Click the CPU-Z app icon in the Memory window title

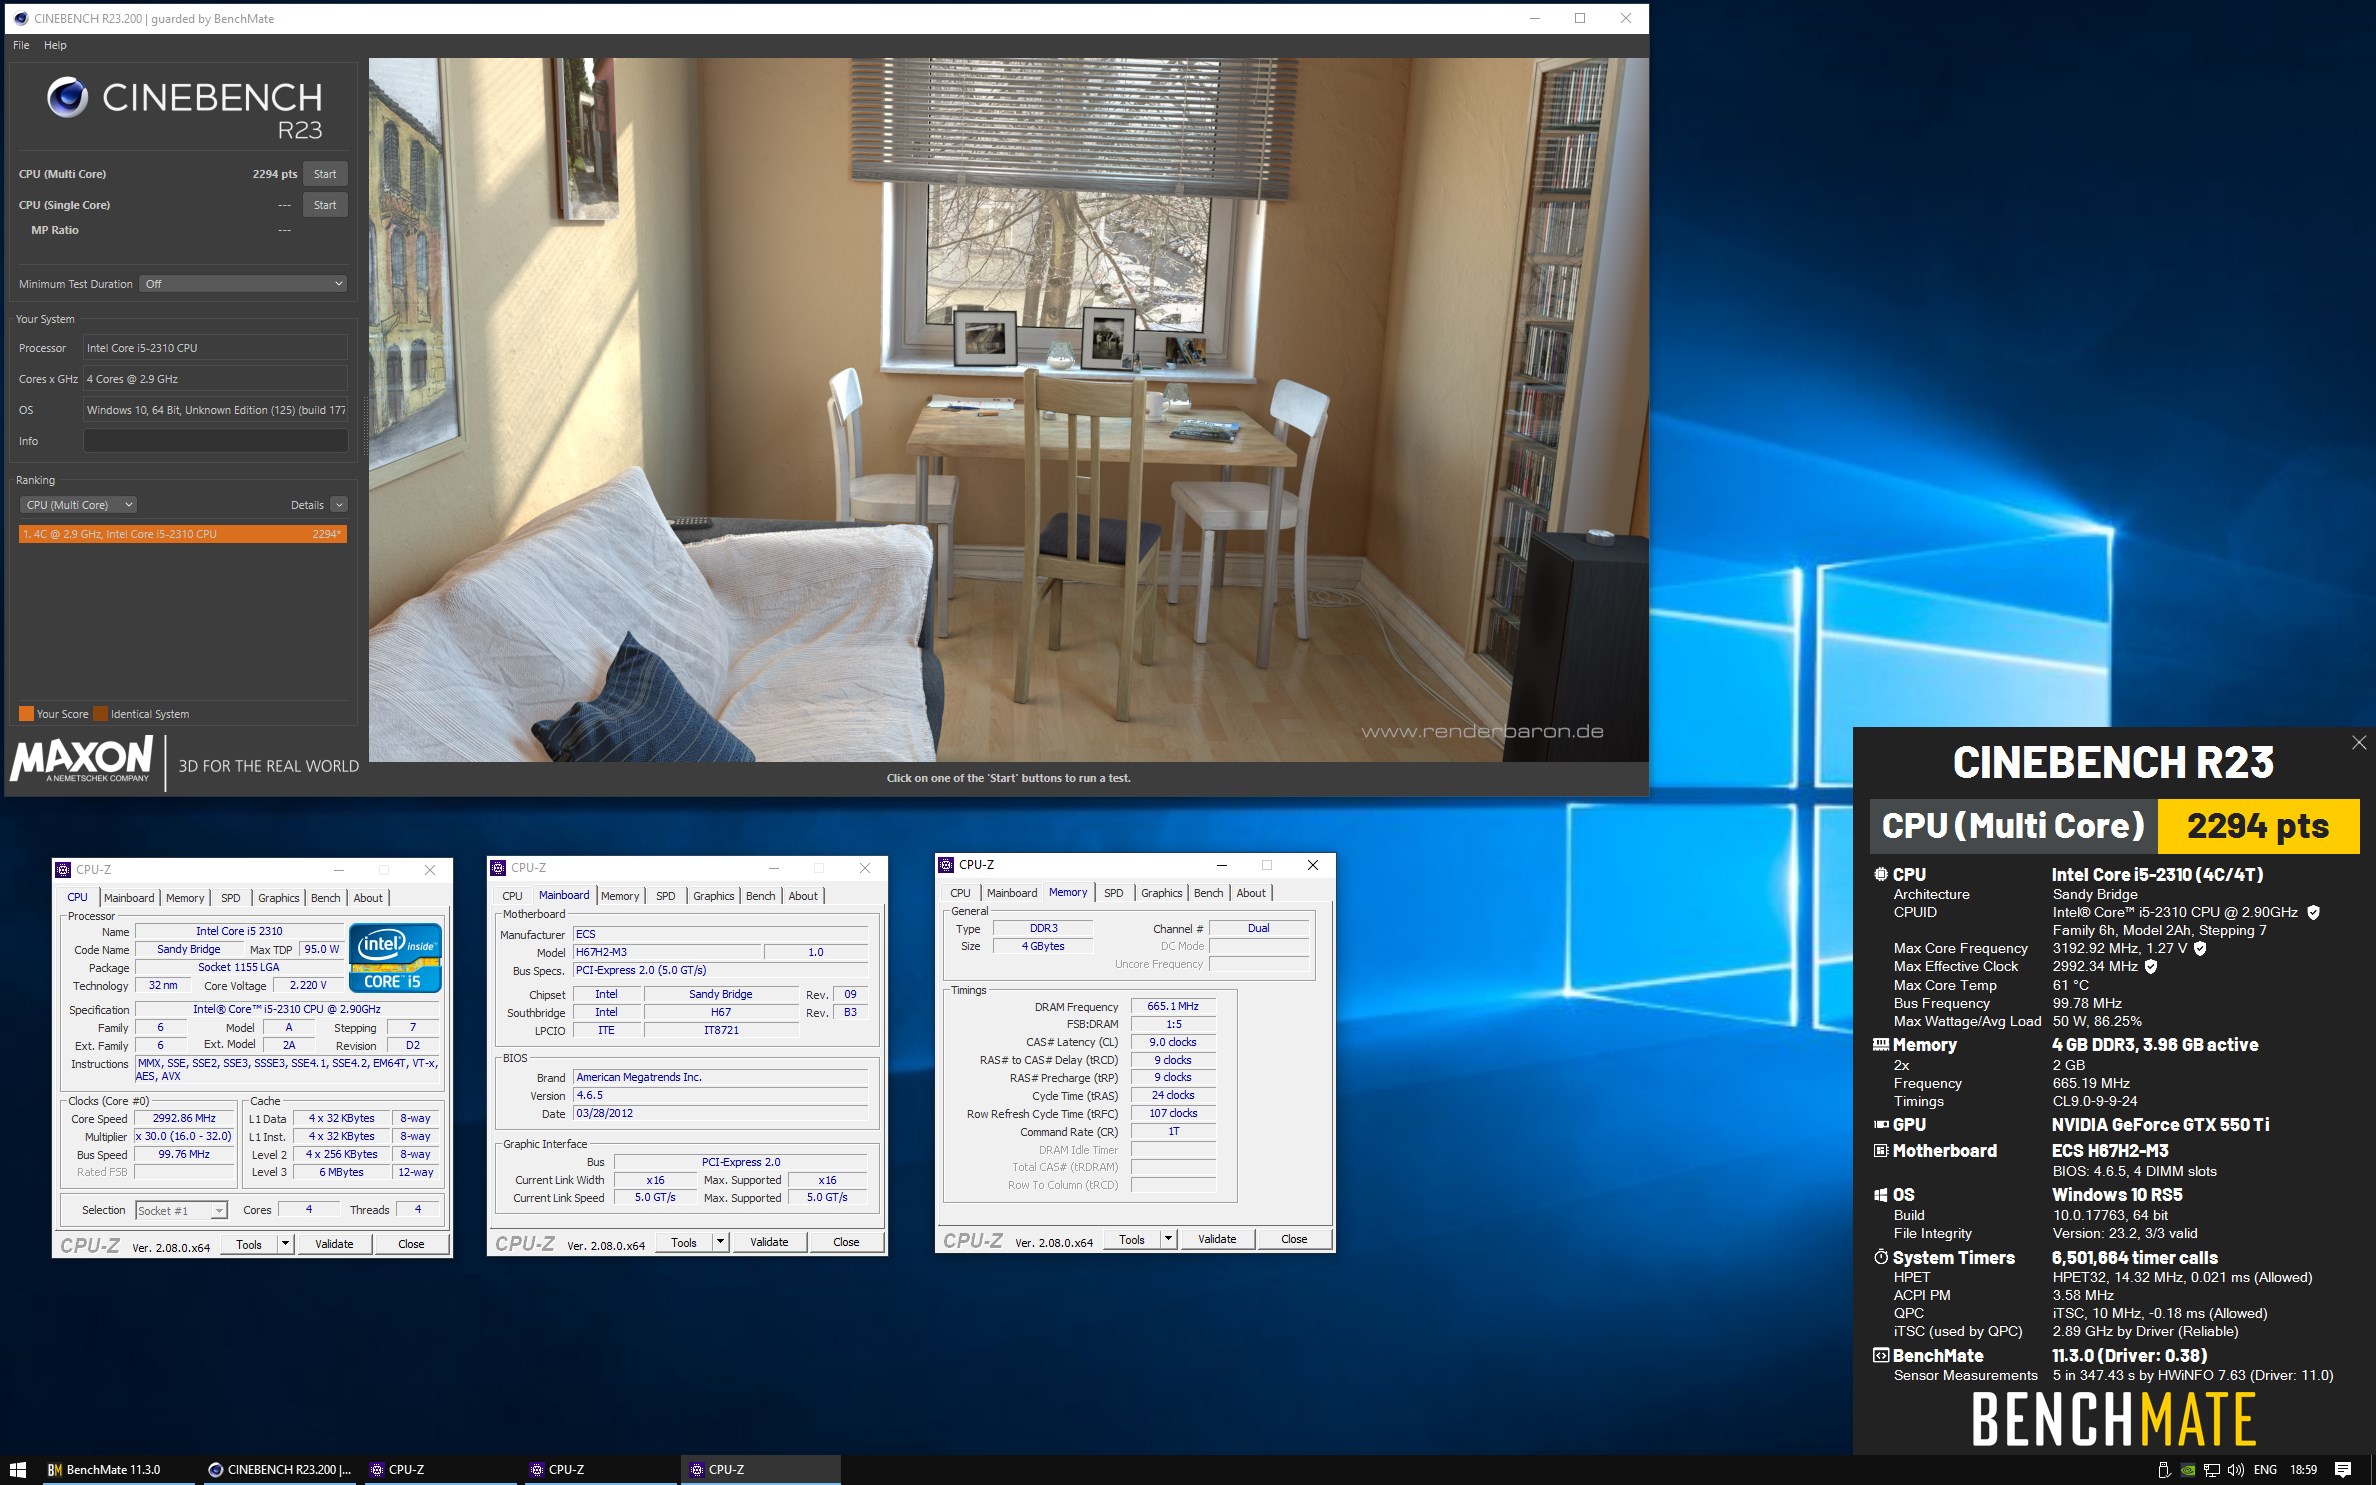946,865
